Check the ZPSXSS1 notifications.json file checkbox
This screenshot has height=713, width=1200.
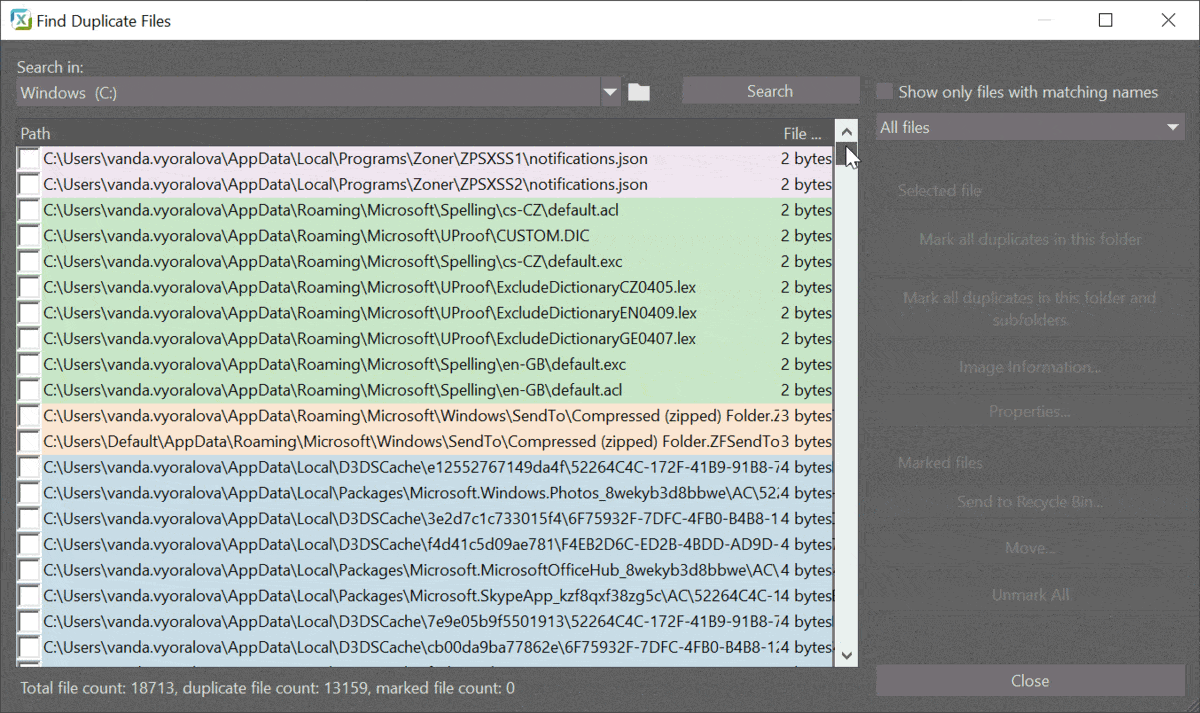[27, 158]
